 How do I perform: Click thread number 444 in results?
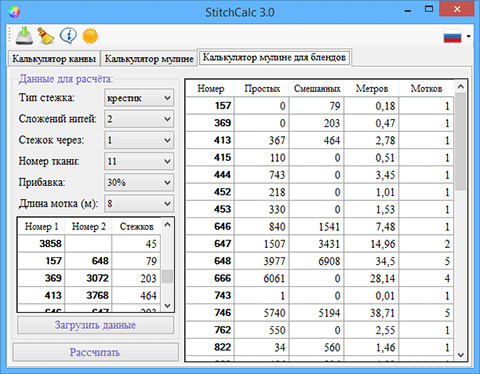(210, 175)
